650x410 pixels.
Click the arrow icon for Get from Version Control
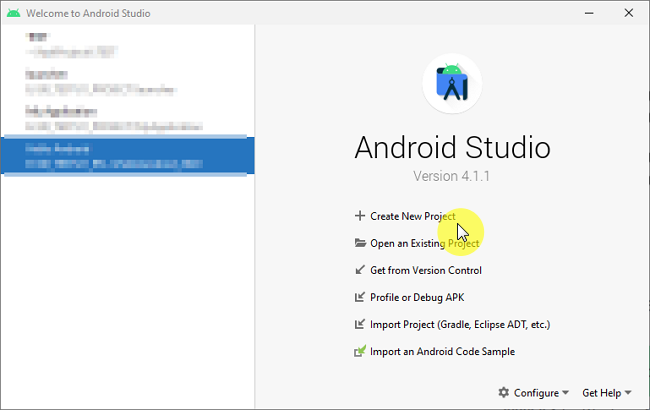360,270
